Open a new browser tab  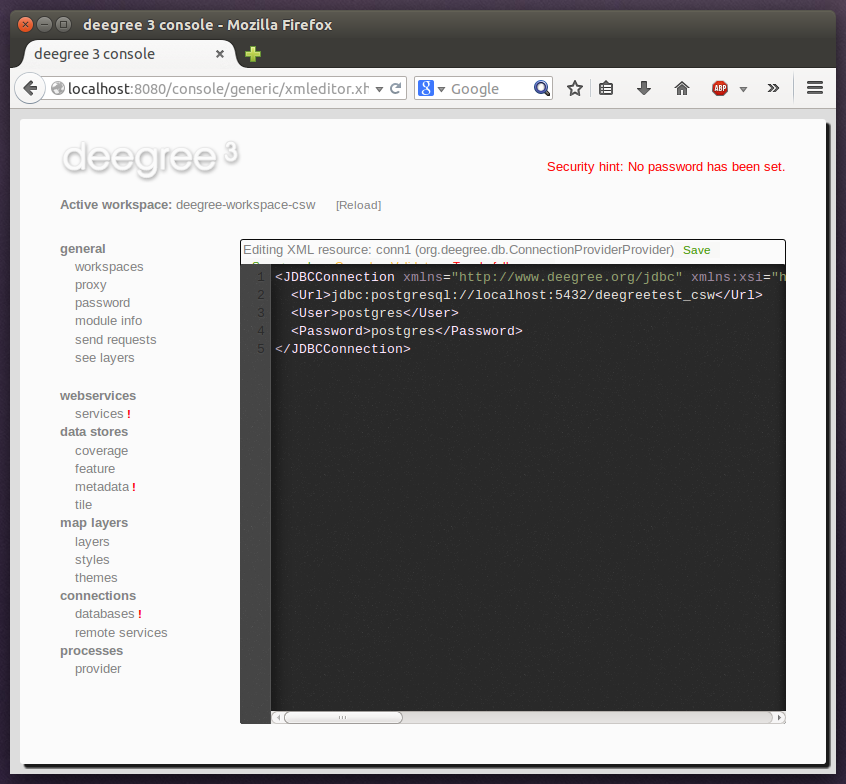(x=252, y=54)
